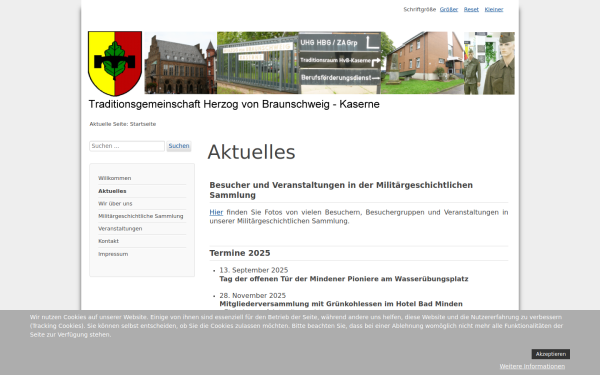Click the Kleiner font size link
This screenshot has height=375, width=600.
[x=494, y=10]
